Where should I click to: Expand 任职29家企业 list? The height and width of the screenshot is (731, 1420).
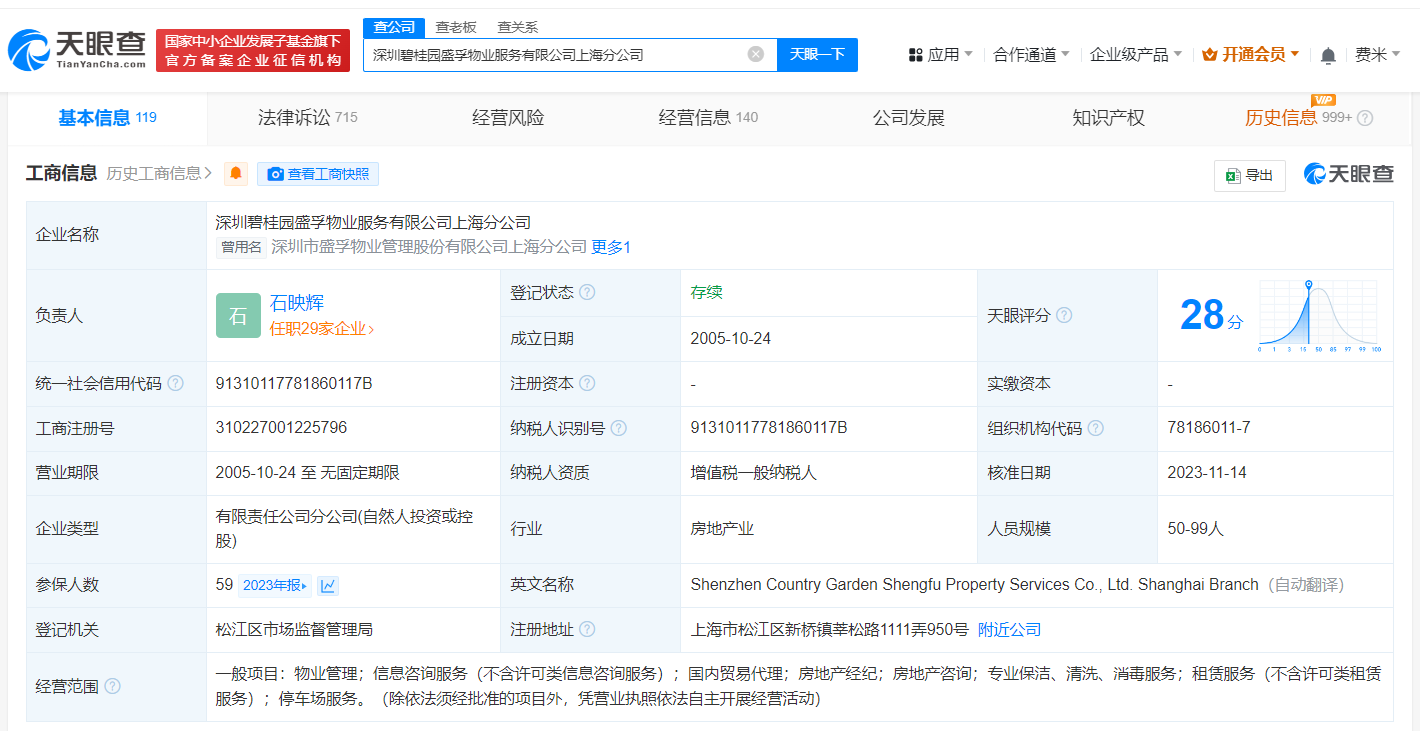(x=322, y=328)
